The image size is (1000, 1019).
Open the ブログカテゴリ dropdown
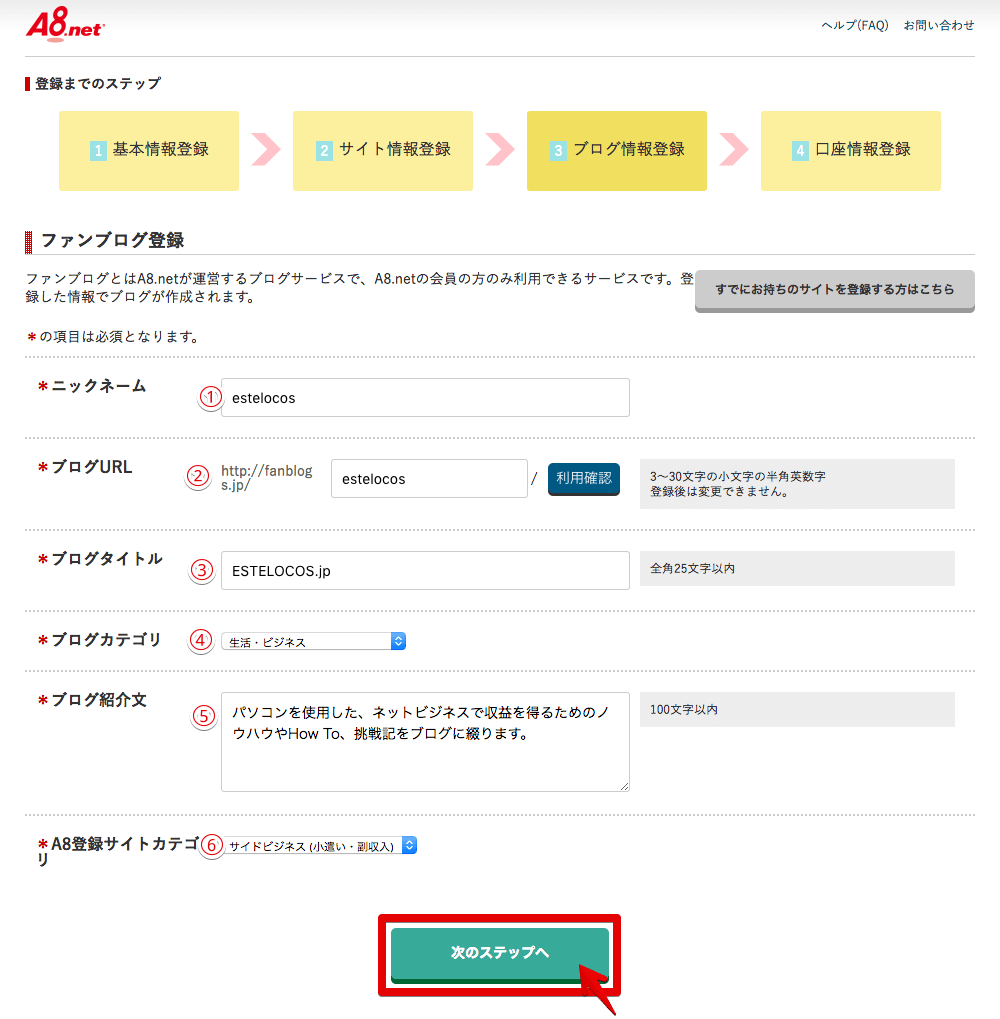tap(313, 641)
